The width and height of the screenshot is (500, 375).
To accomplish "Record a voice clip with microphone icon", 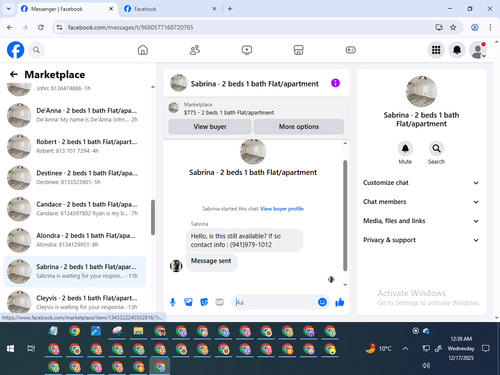I will 173,302.
